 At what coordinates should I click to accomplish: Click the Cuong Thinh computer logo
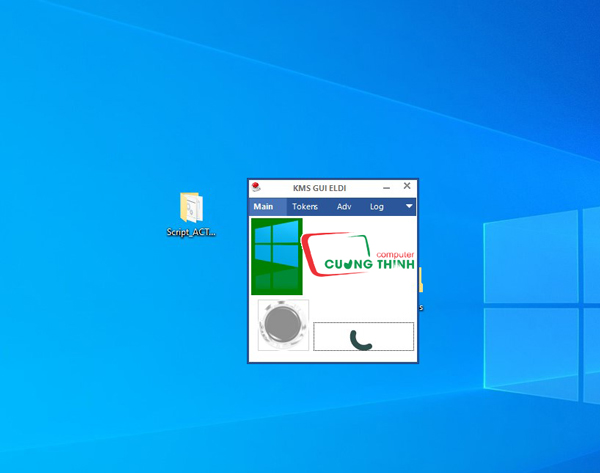(x=358, y=254)
